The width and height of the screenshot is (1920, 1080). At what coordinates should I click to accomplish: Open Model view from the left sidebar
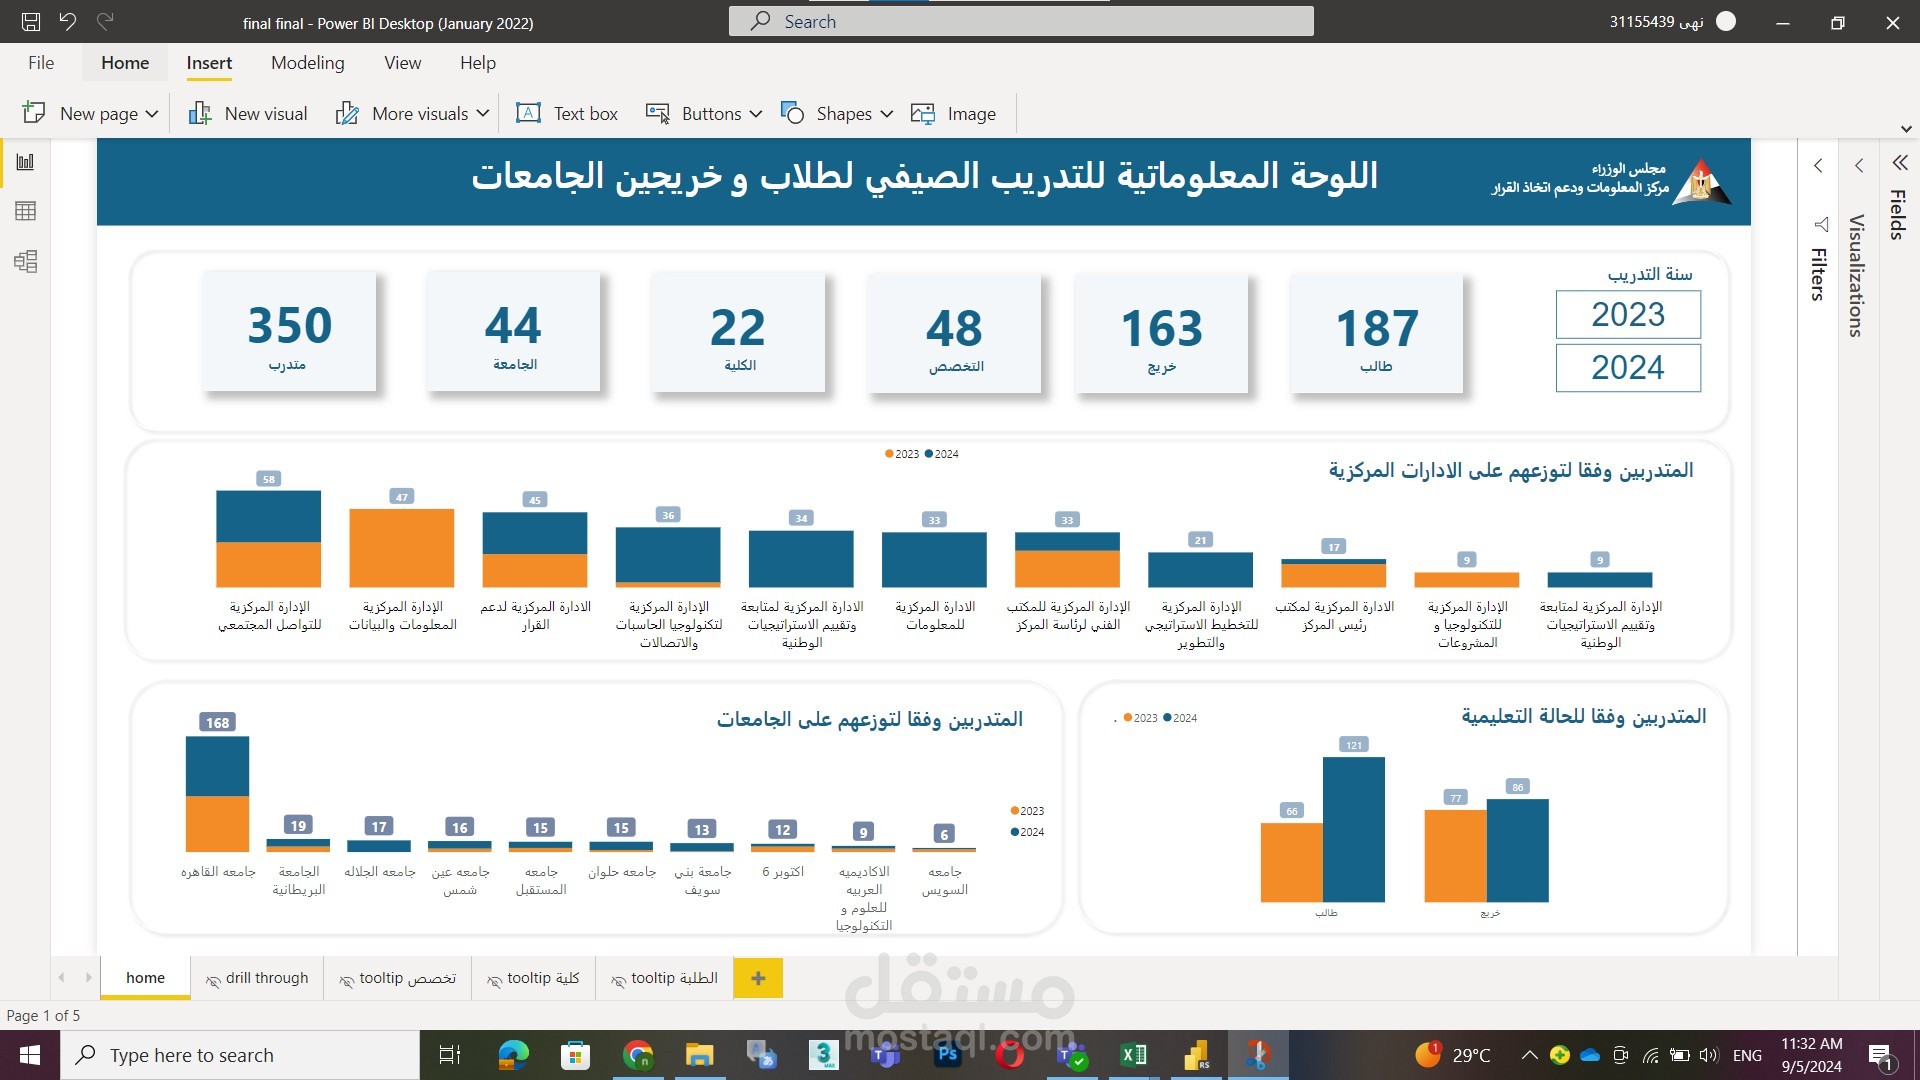[x=27, y=262]
